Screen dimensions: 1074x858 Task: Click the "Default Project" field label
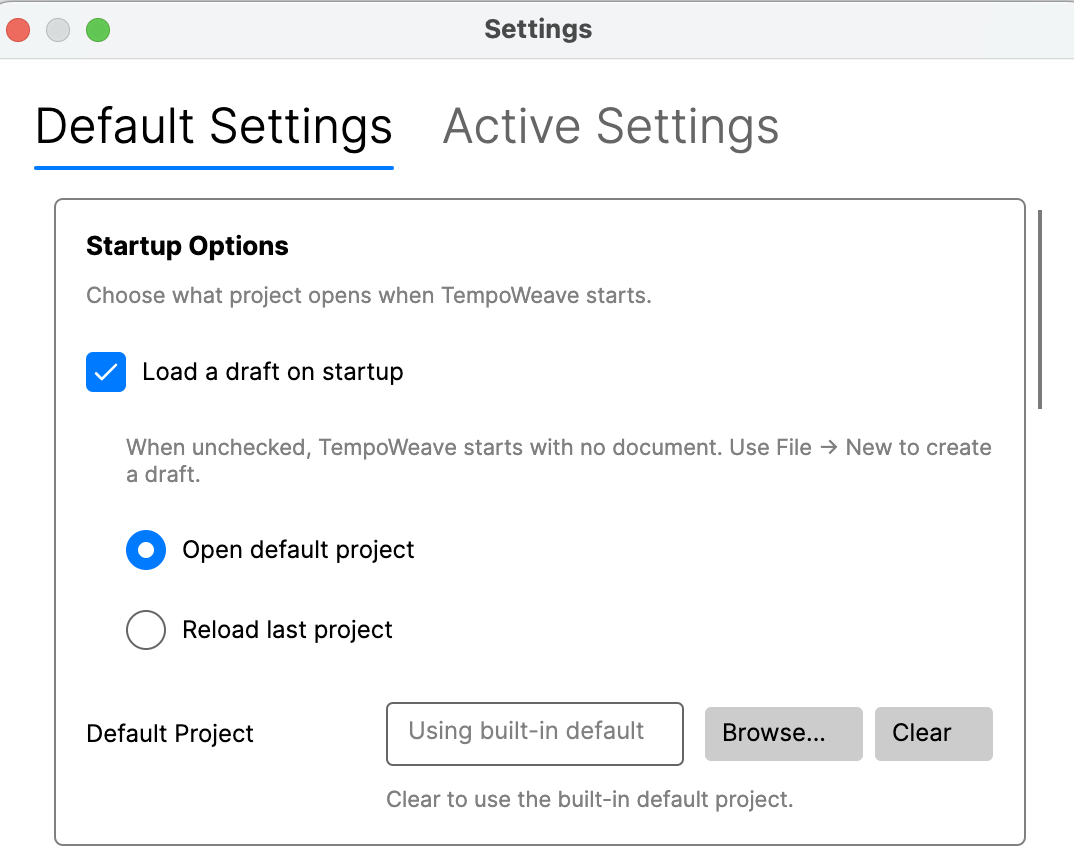[170, 734]
